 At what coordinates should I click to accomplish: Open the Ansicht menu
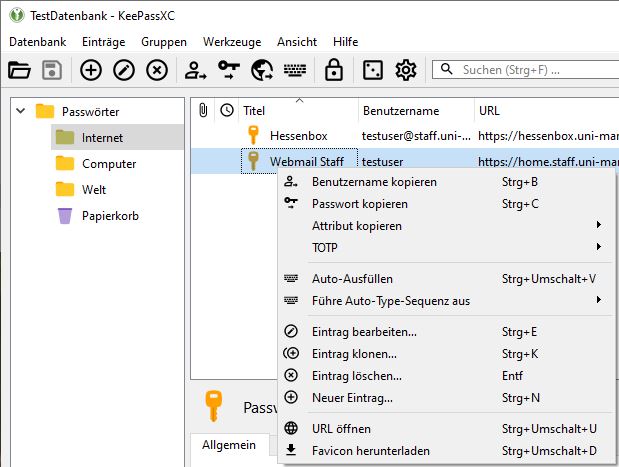297,41
